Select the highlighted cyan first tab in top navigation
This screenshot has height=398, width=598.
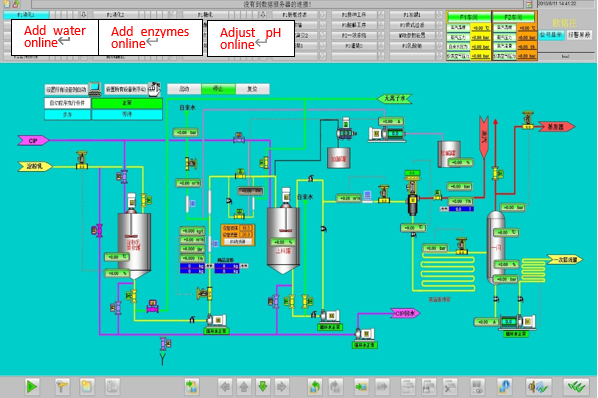pyautogui.click(x=26, y=14)
